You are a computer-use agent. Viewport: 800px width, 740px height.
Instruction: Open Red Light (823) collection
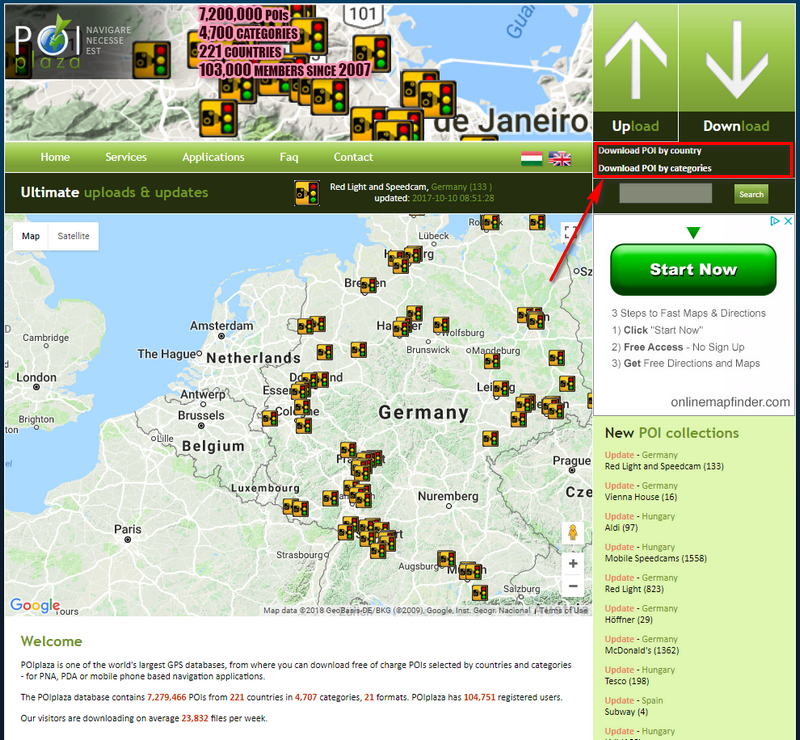tap(634, 589)
